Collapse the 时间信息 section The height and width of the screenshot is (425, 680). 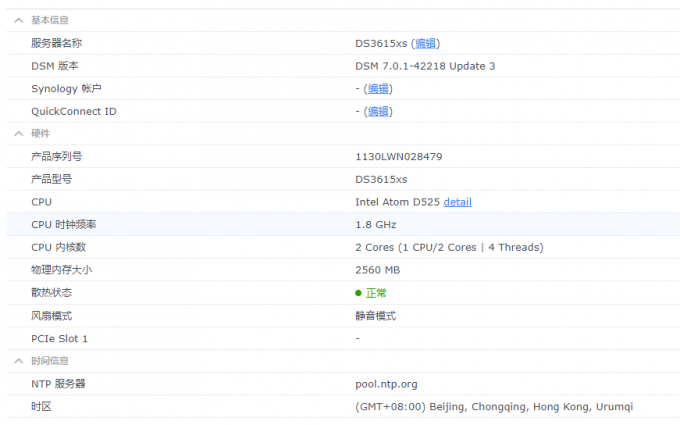coord(19,361)
